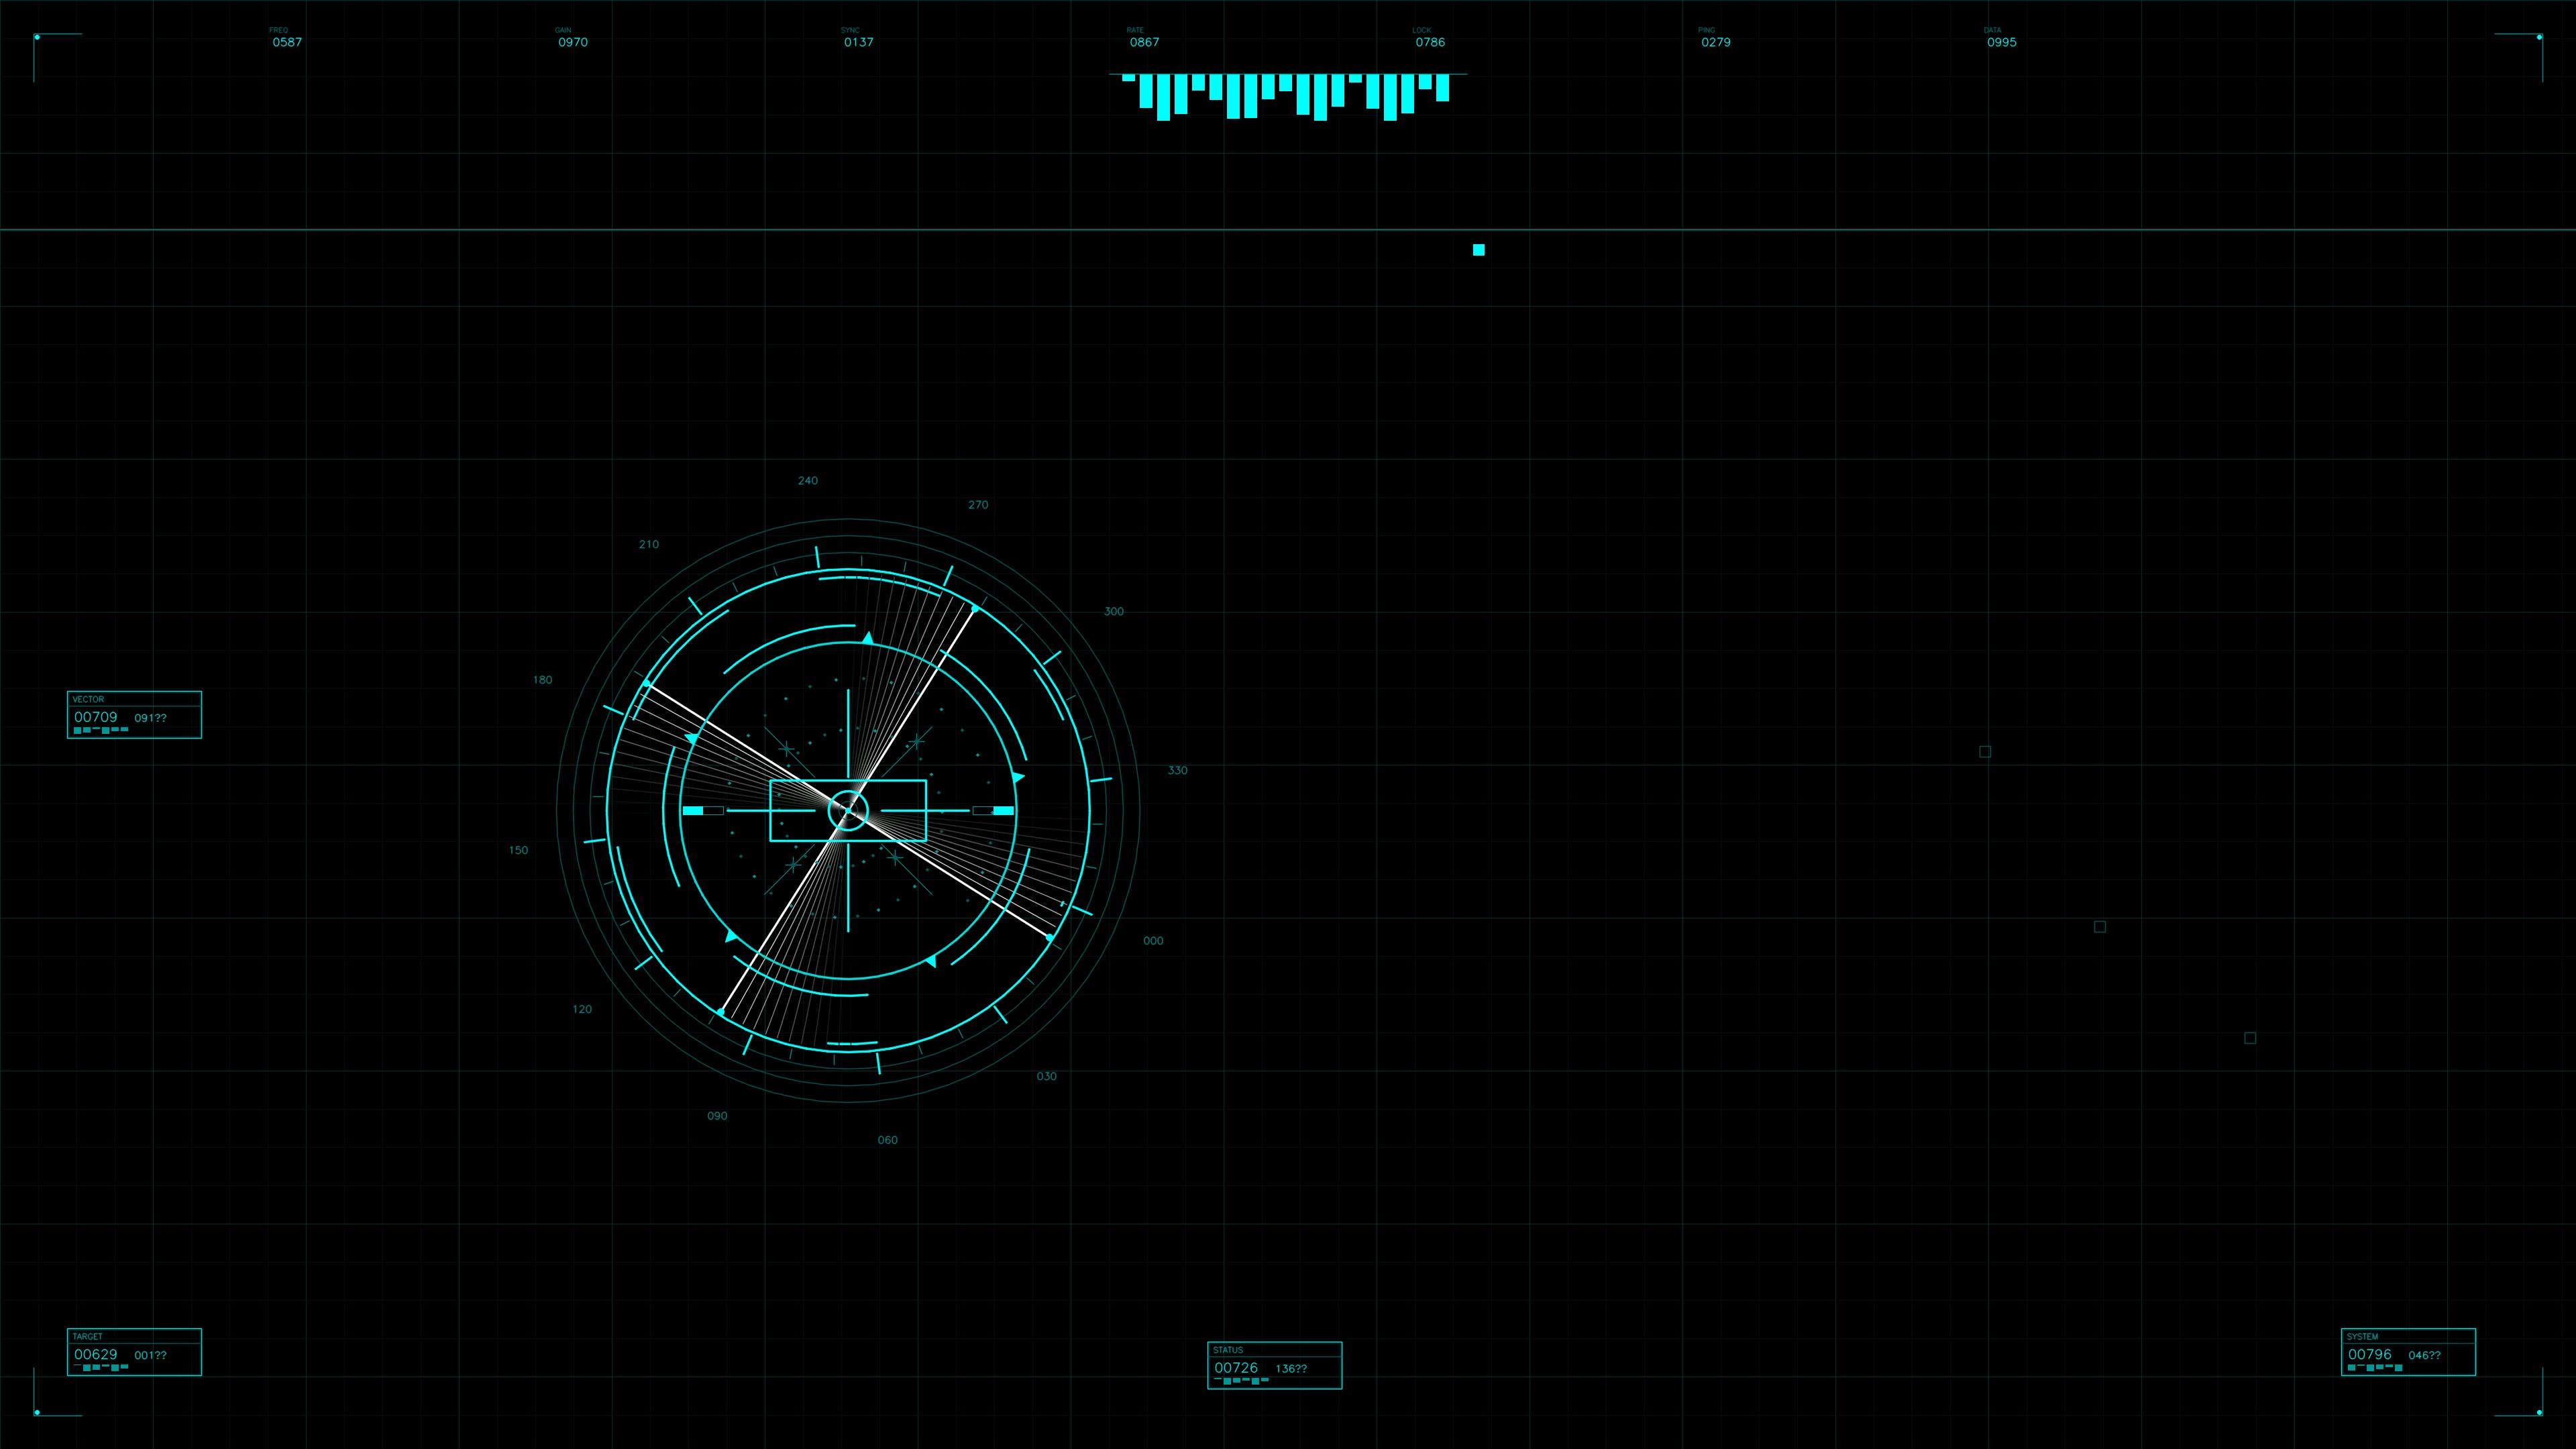Toggle the small hollow square near VECTOR panel

click(1986, 751)
